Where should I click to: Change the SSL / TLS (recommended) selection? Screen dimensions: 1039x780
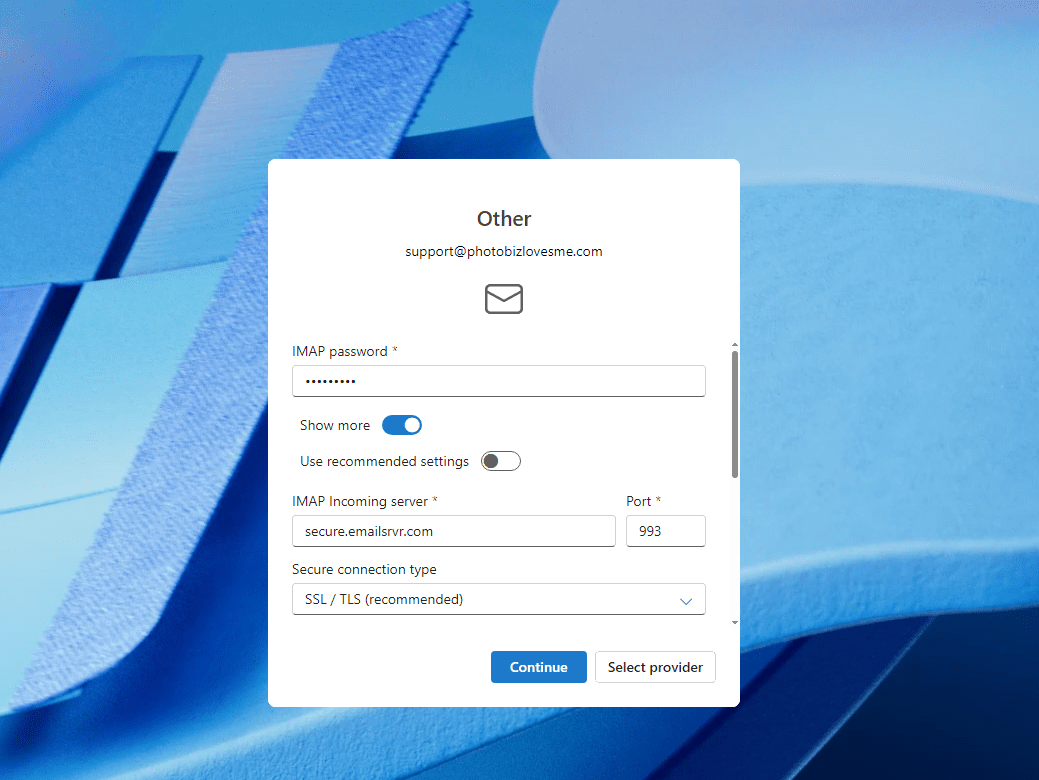click(x=498, y=599)
